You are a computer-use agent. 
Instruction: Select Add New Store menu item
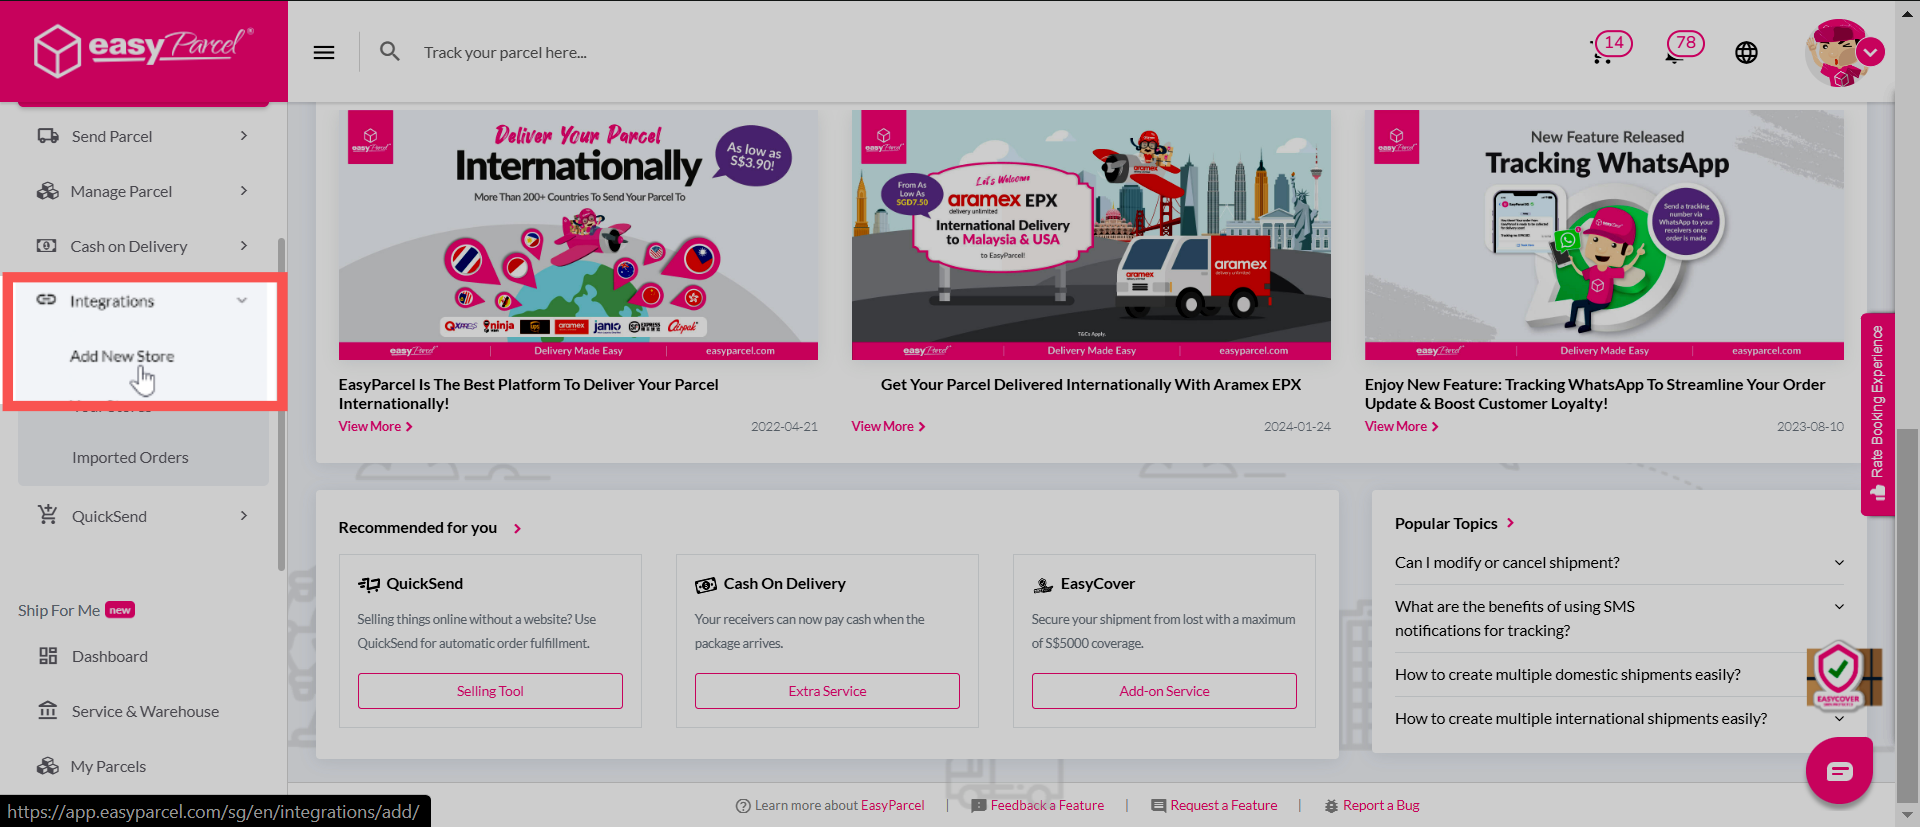(x=122, y=356)
